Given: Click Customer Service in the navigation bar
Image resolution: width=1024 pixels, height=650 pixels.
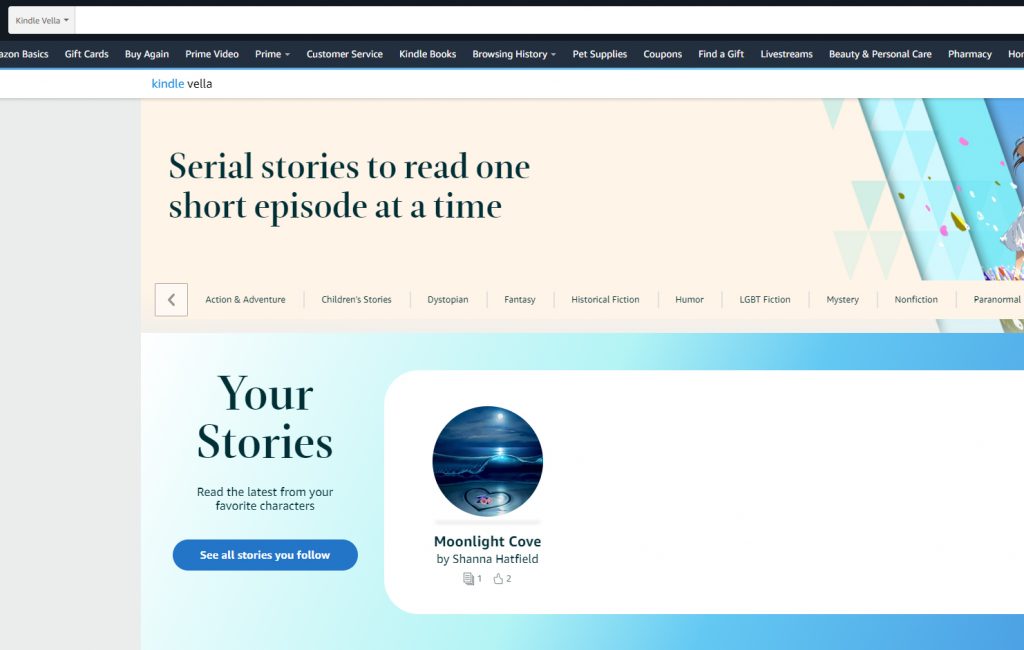Looking at the screenshot, I should tap(344, 54).
